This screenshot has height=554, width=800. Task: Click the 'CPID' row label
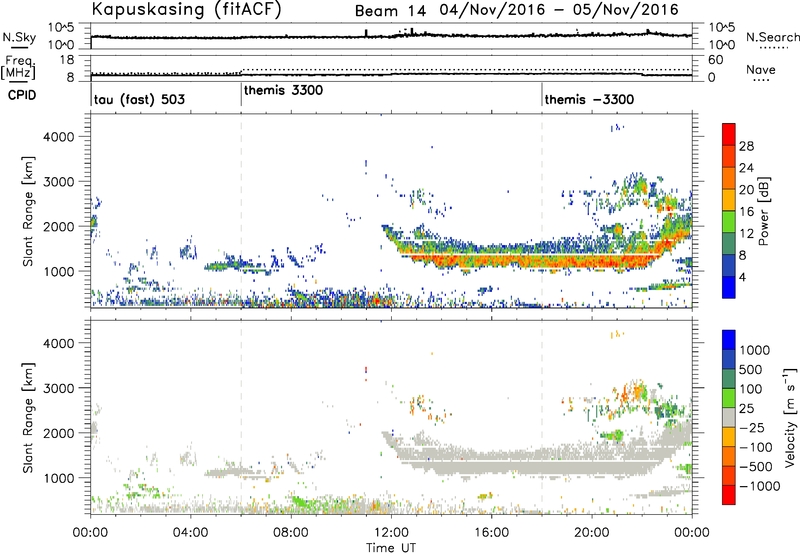tap(22, 95)
